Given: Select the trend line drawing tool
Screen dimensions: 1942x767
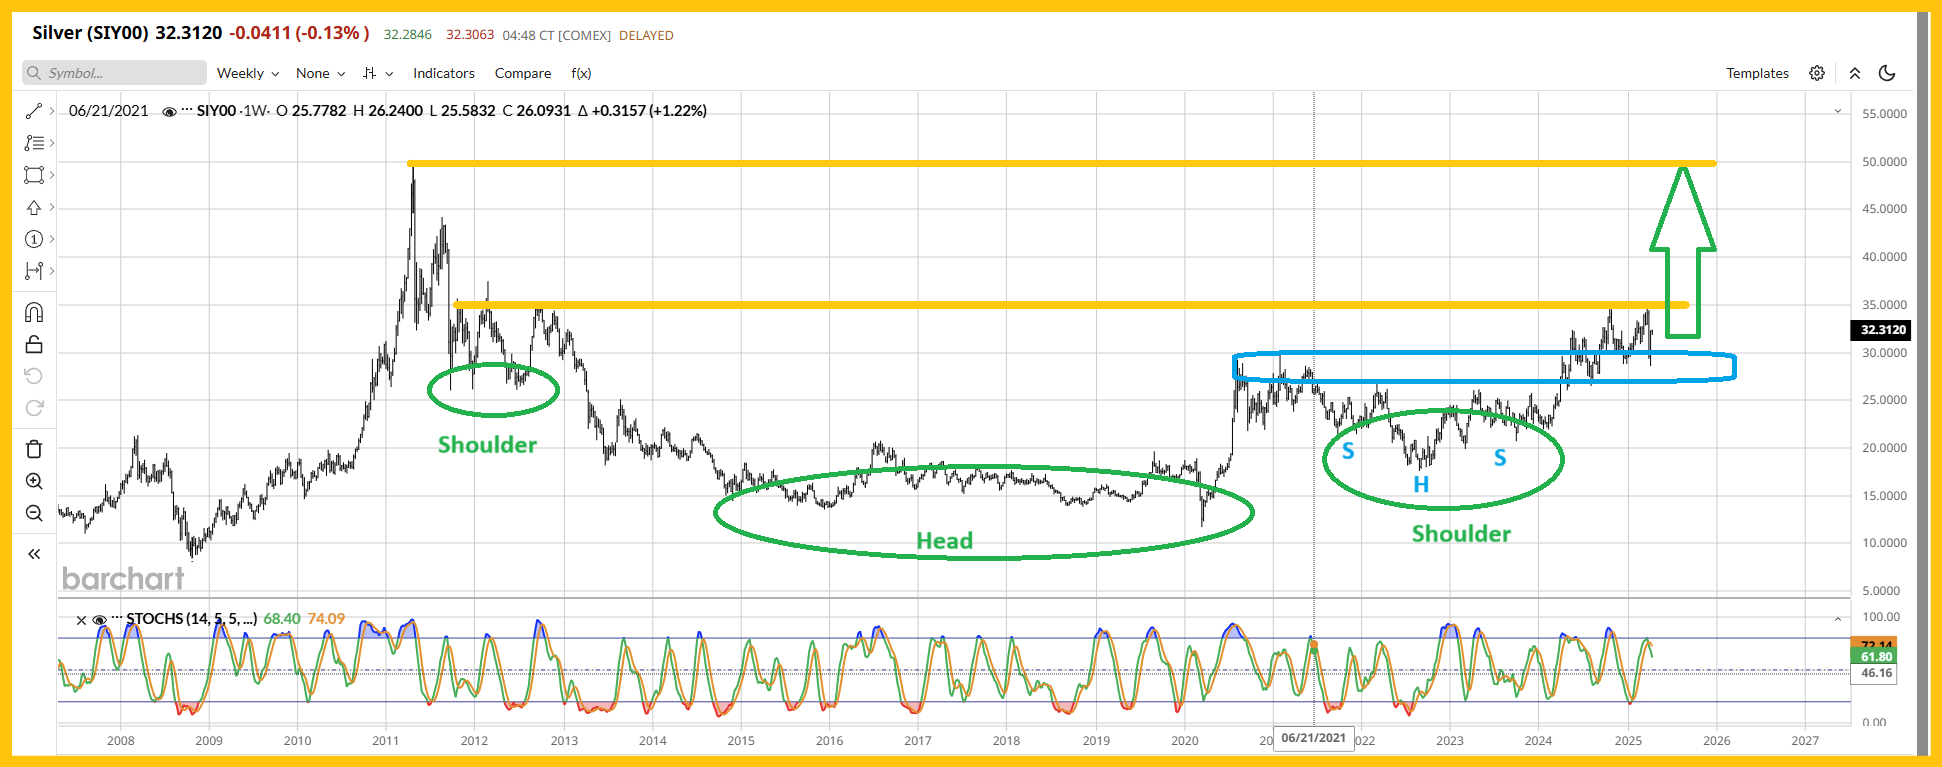Looking at the screenshot, I should [34, 111].
